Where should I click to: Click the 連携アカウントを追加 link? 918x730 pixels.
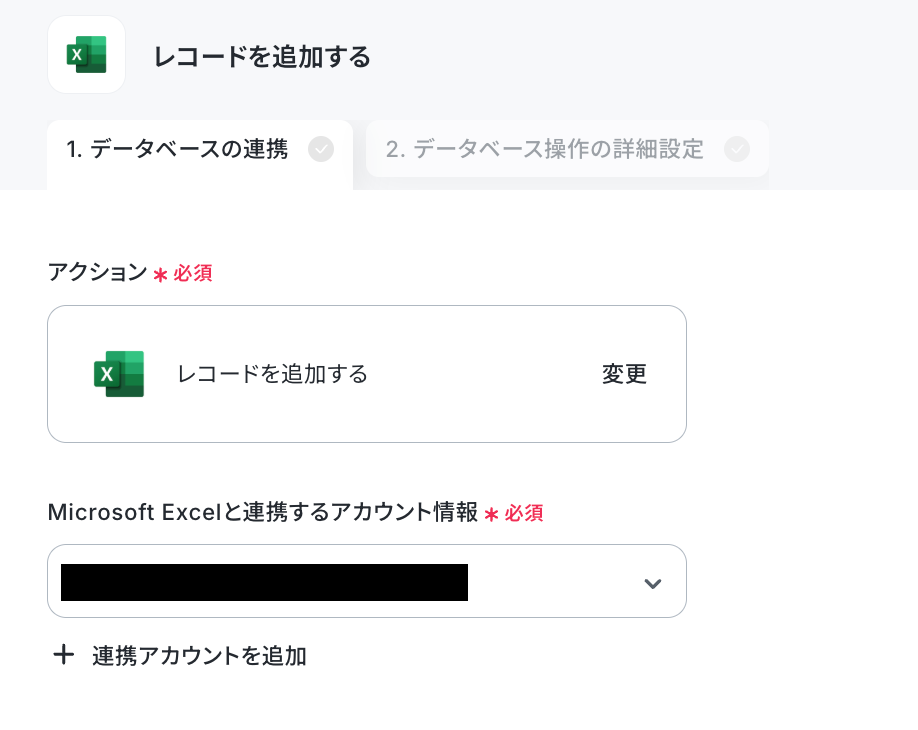click(199, 656)
